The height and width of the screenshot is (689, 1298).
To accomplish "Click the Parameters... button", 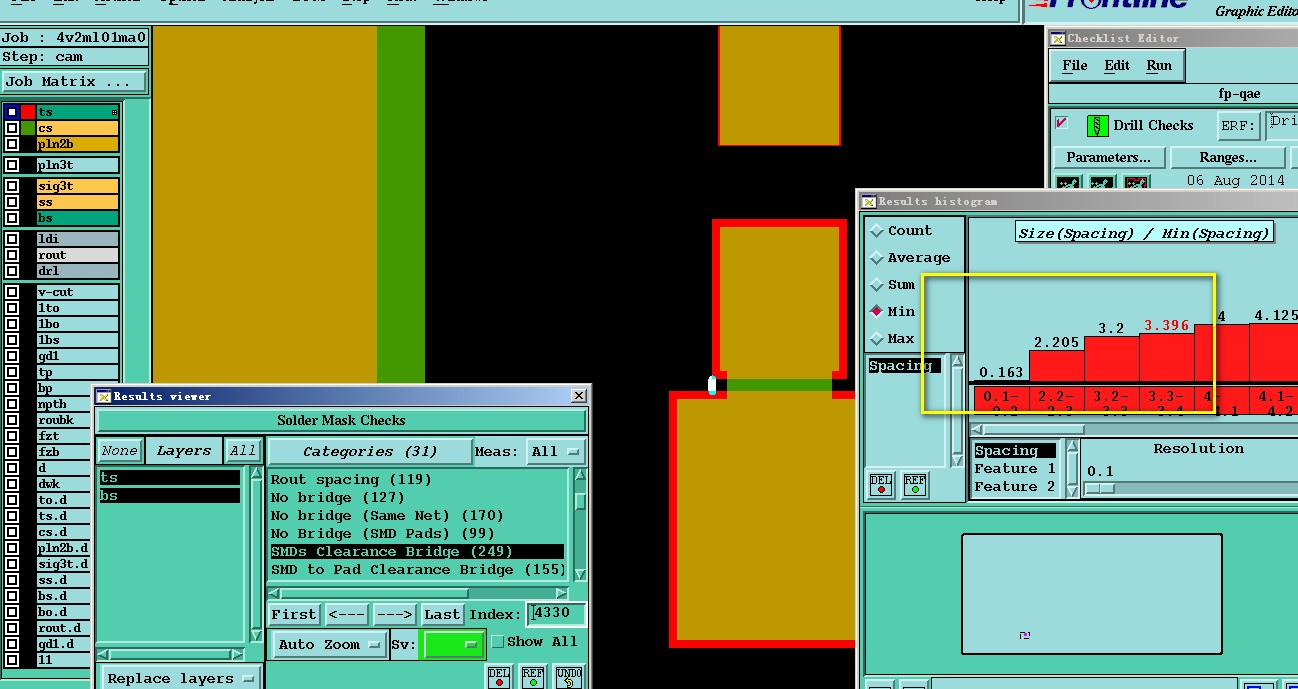I will 1108,158.
